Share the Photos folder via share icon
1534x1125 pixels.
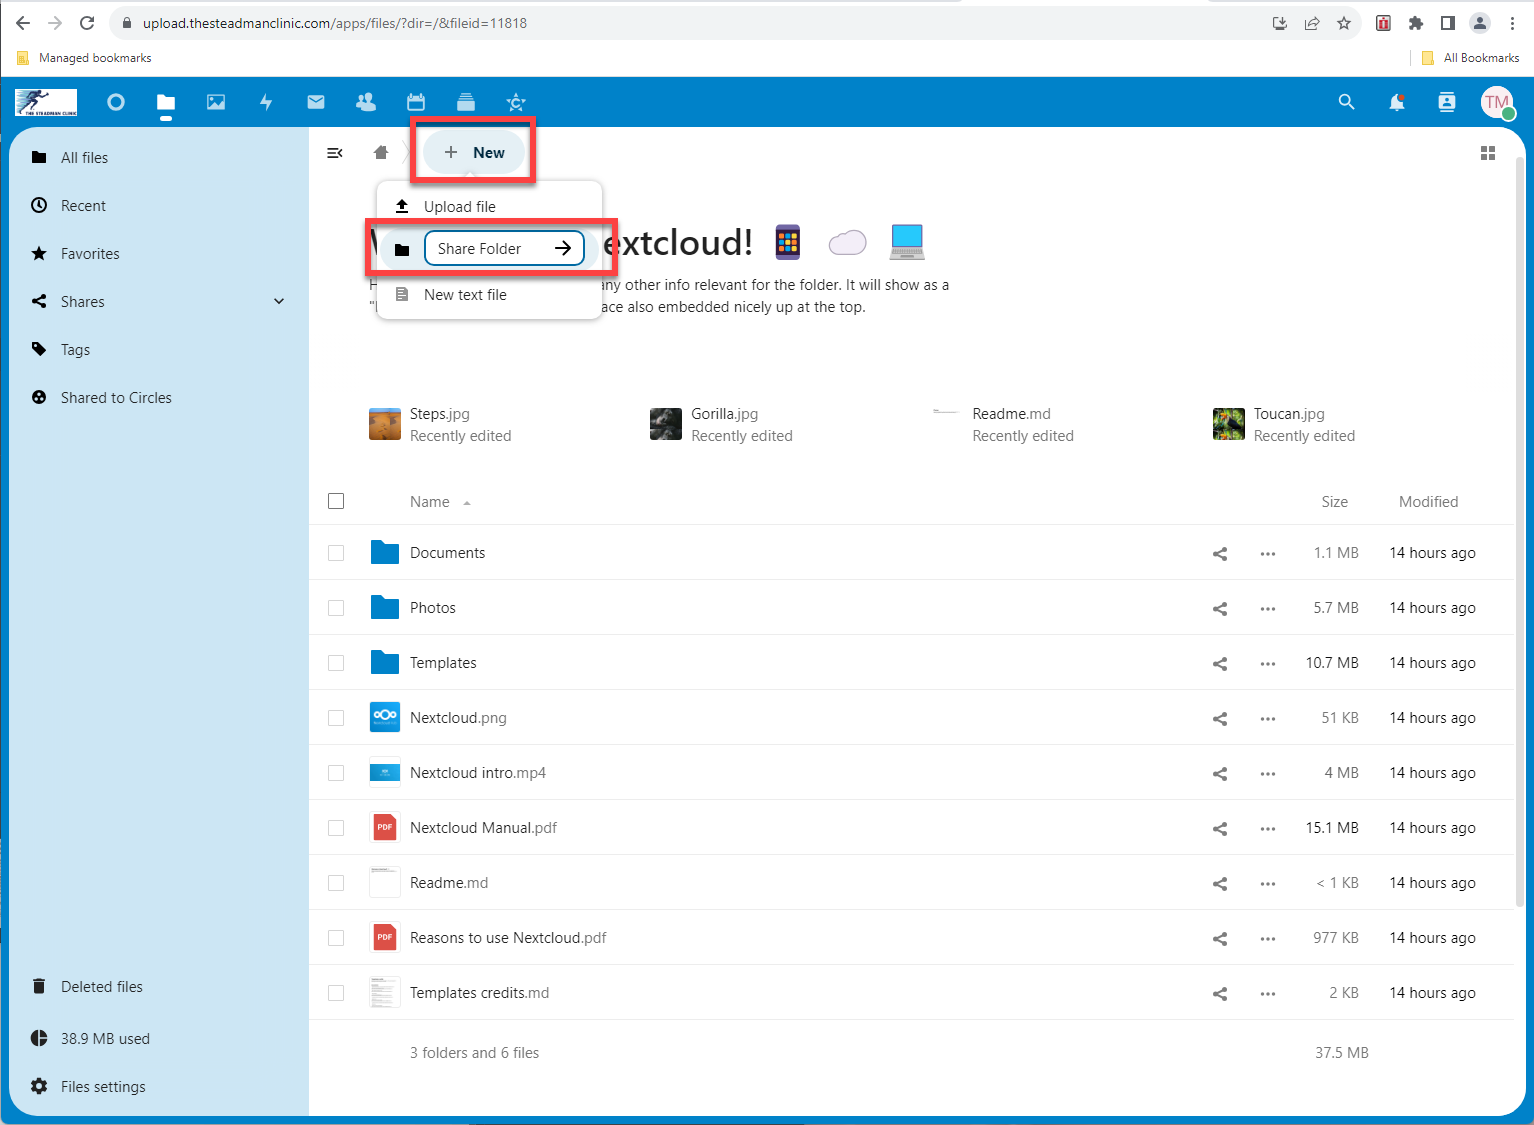(x=1220, y=608)
